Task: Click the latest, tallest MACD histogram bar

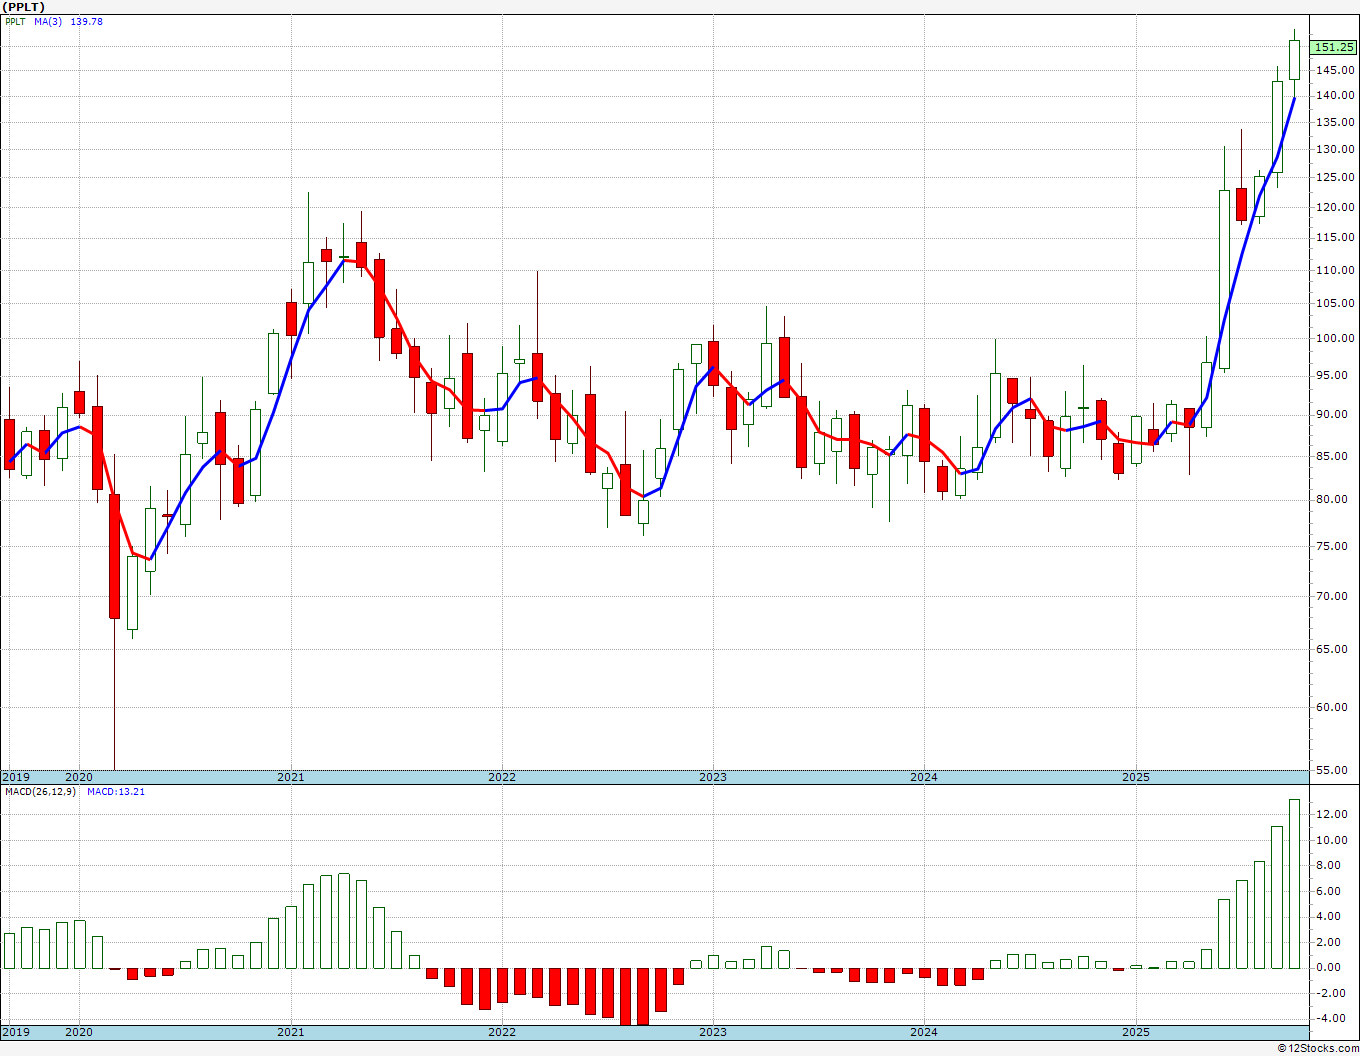Action: coord(1294,884)
